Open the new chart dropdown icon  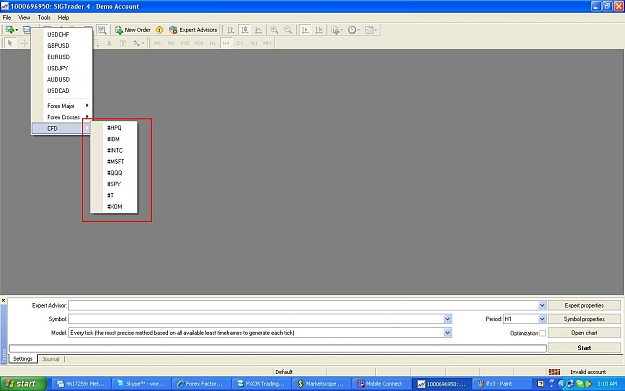tap(11, 30)
